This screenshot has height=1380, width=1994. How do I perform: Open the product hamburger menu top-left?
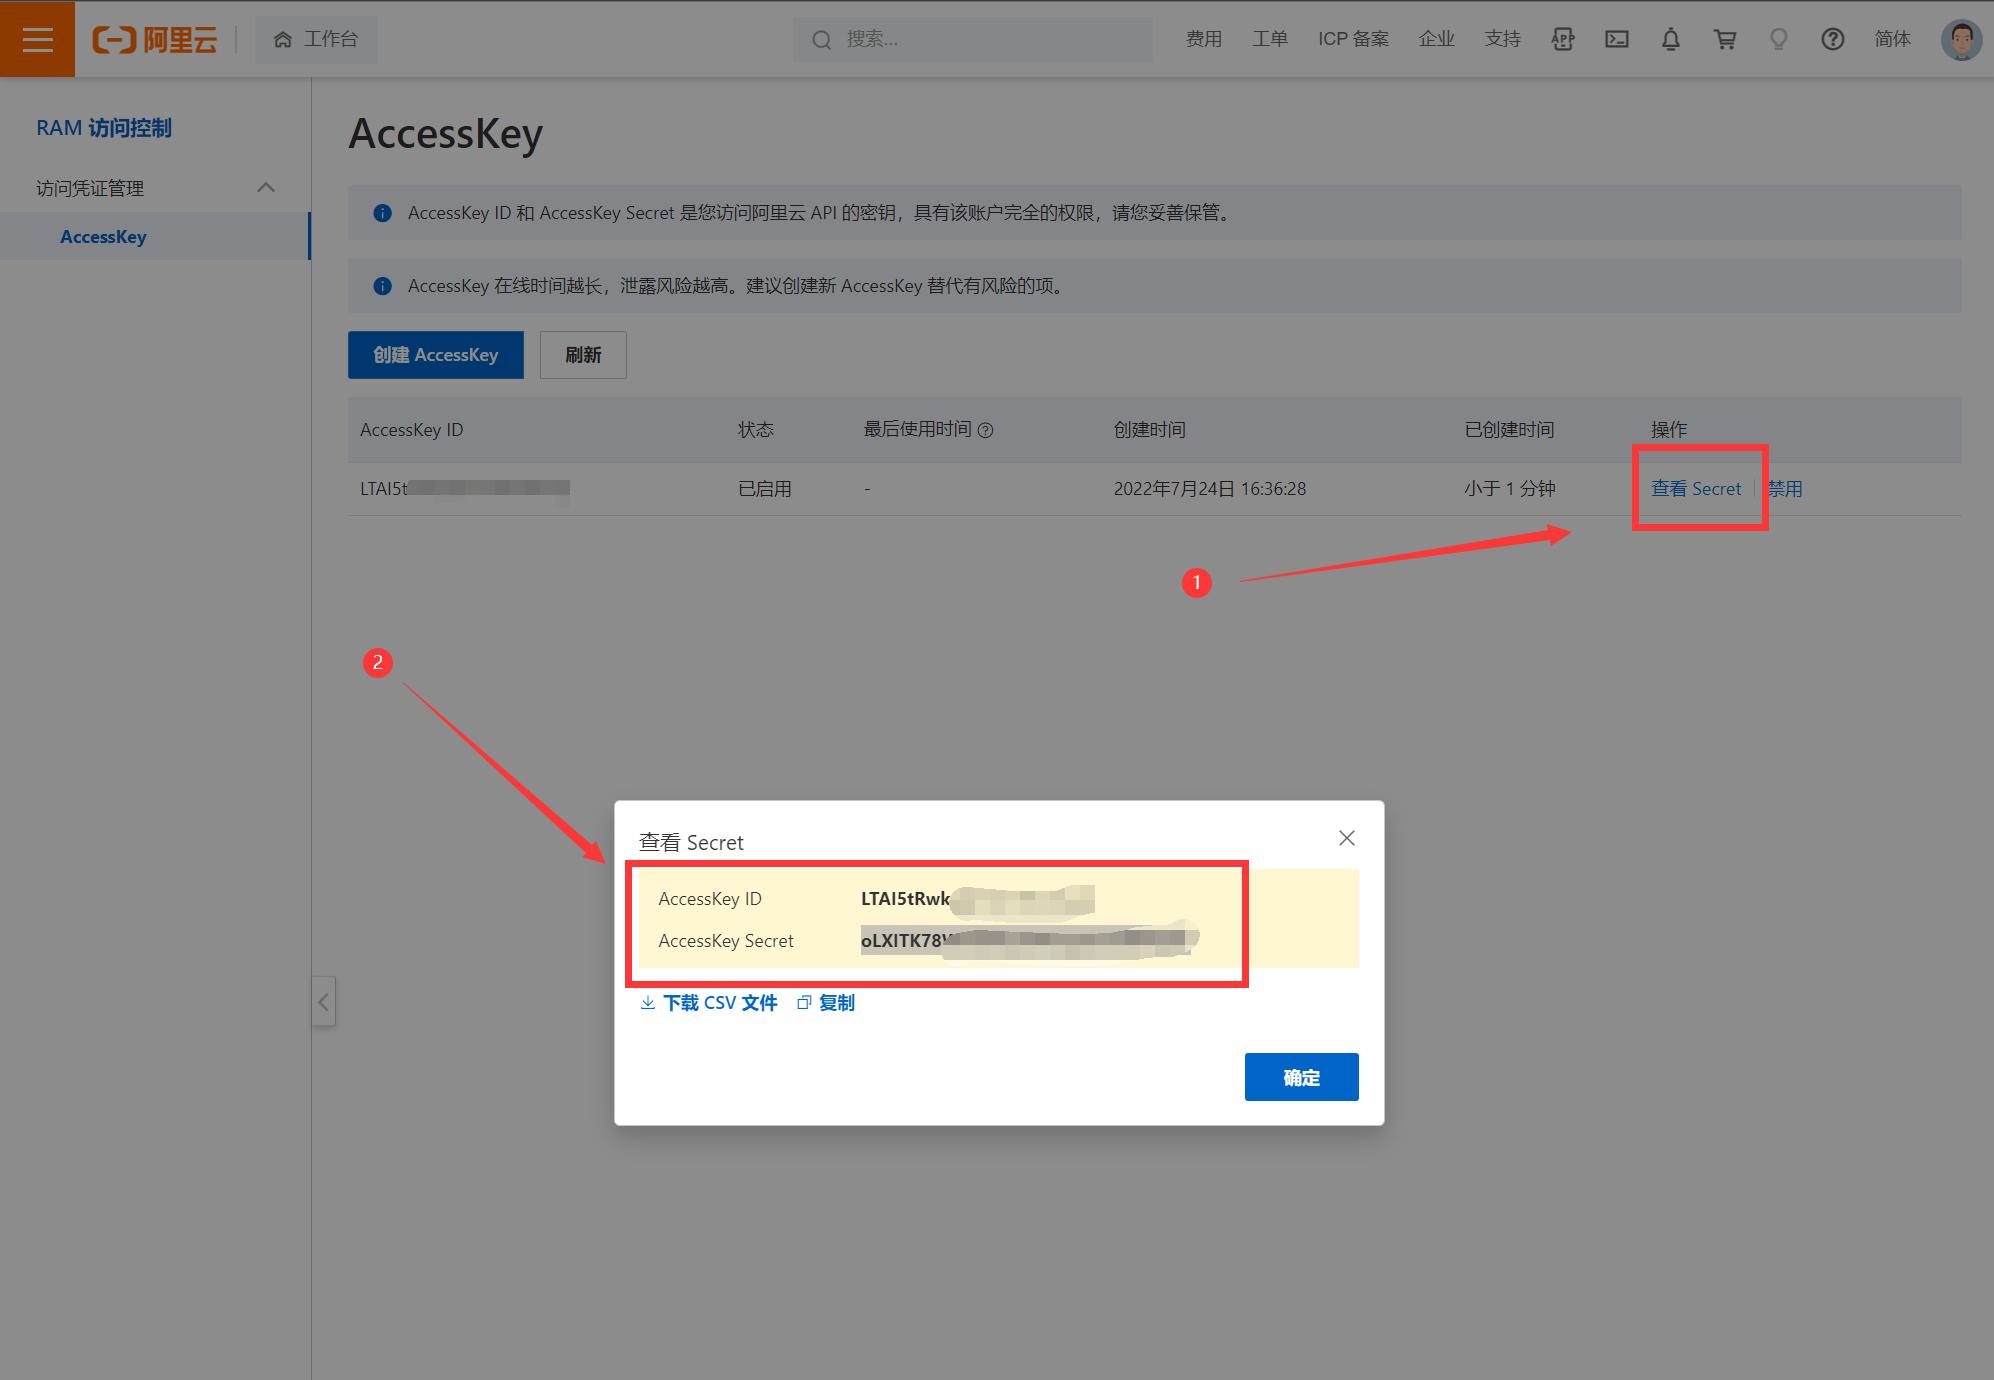pos(37,38)
